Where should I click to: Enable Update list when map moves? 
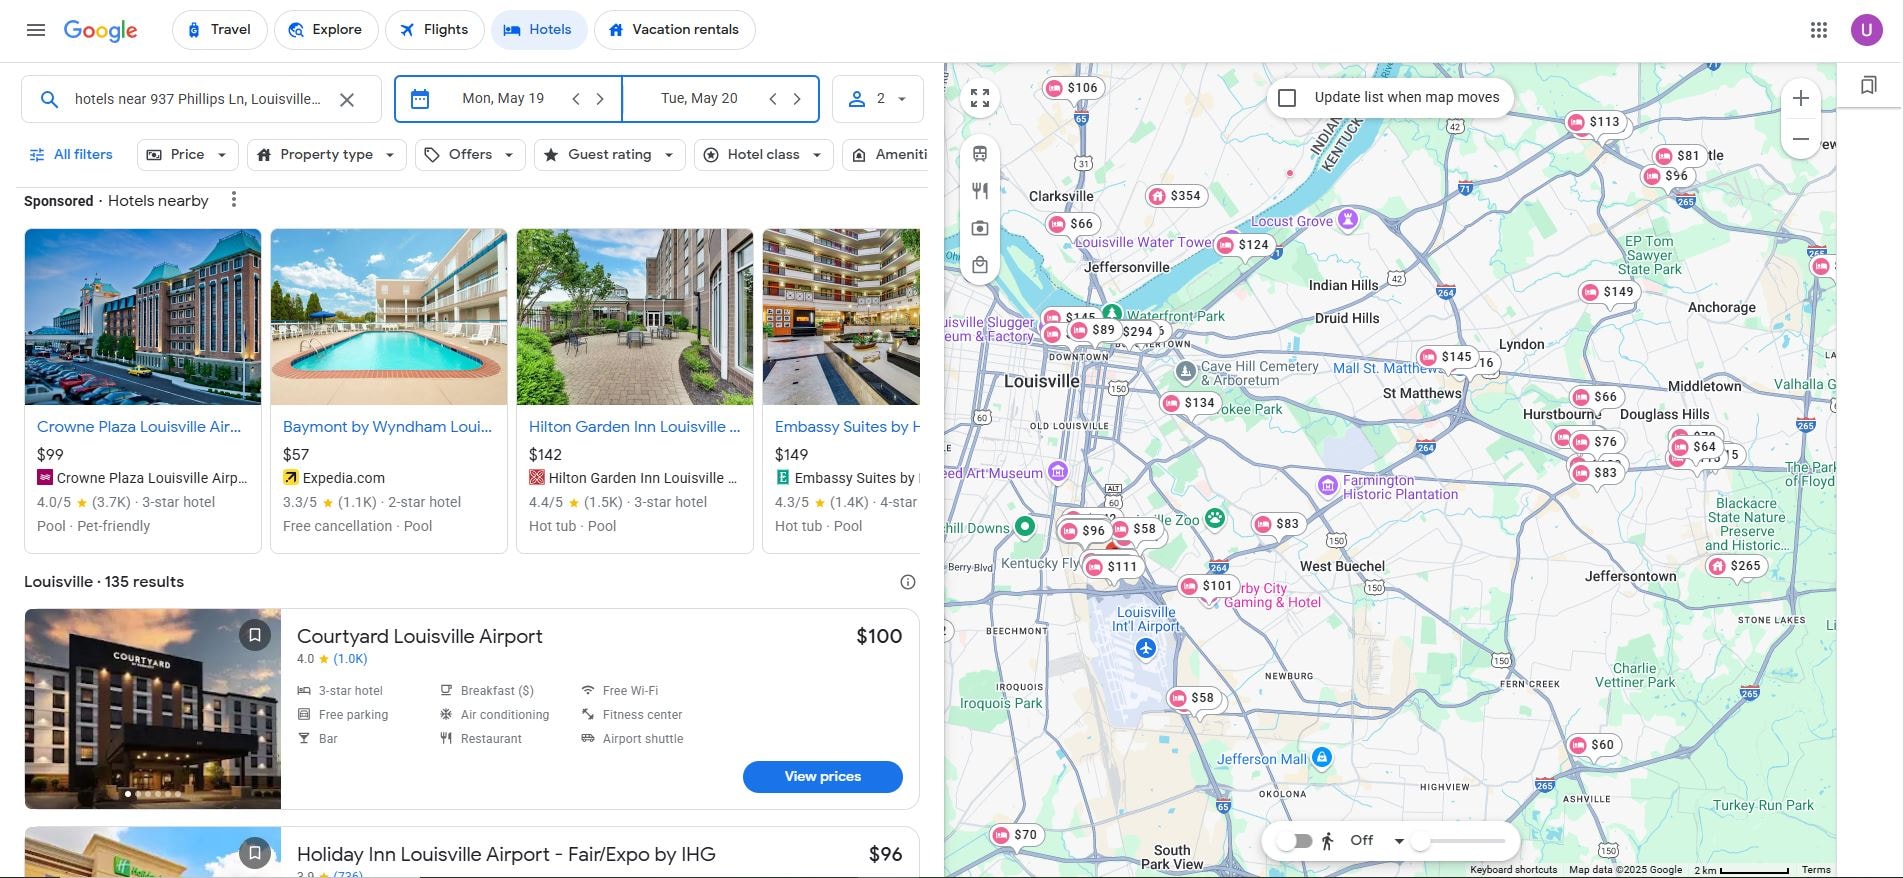1288,98
